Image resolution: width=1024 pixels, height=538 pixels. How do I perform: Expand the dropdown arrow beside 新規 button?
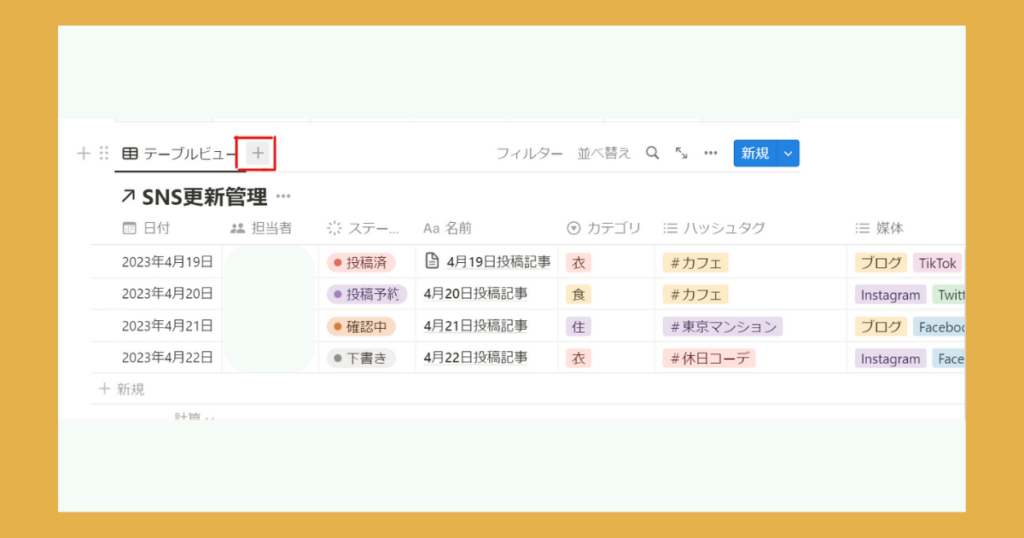pos(788,153)
